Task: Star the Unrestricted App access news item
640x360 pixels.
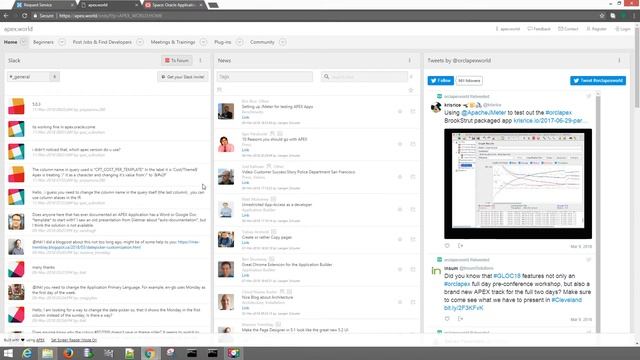Action: (x=400, y=209)
